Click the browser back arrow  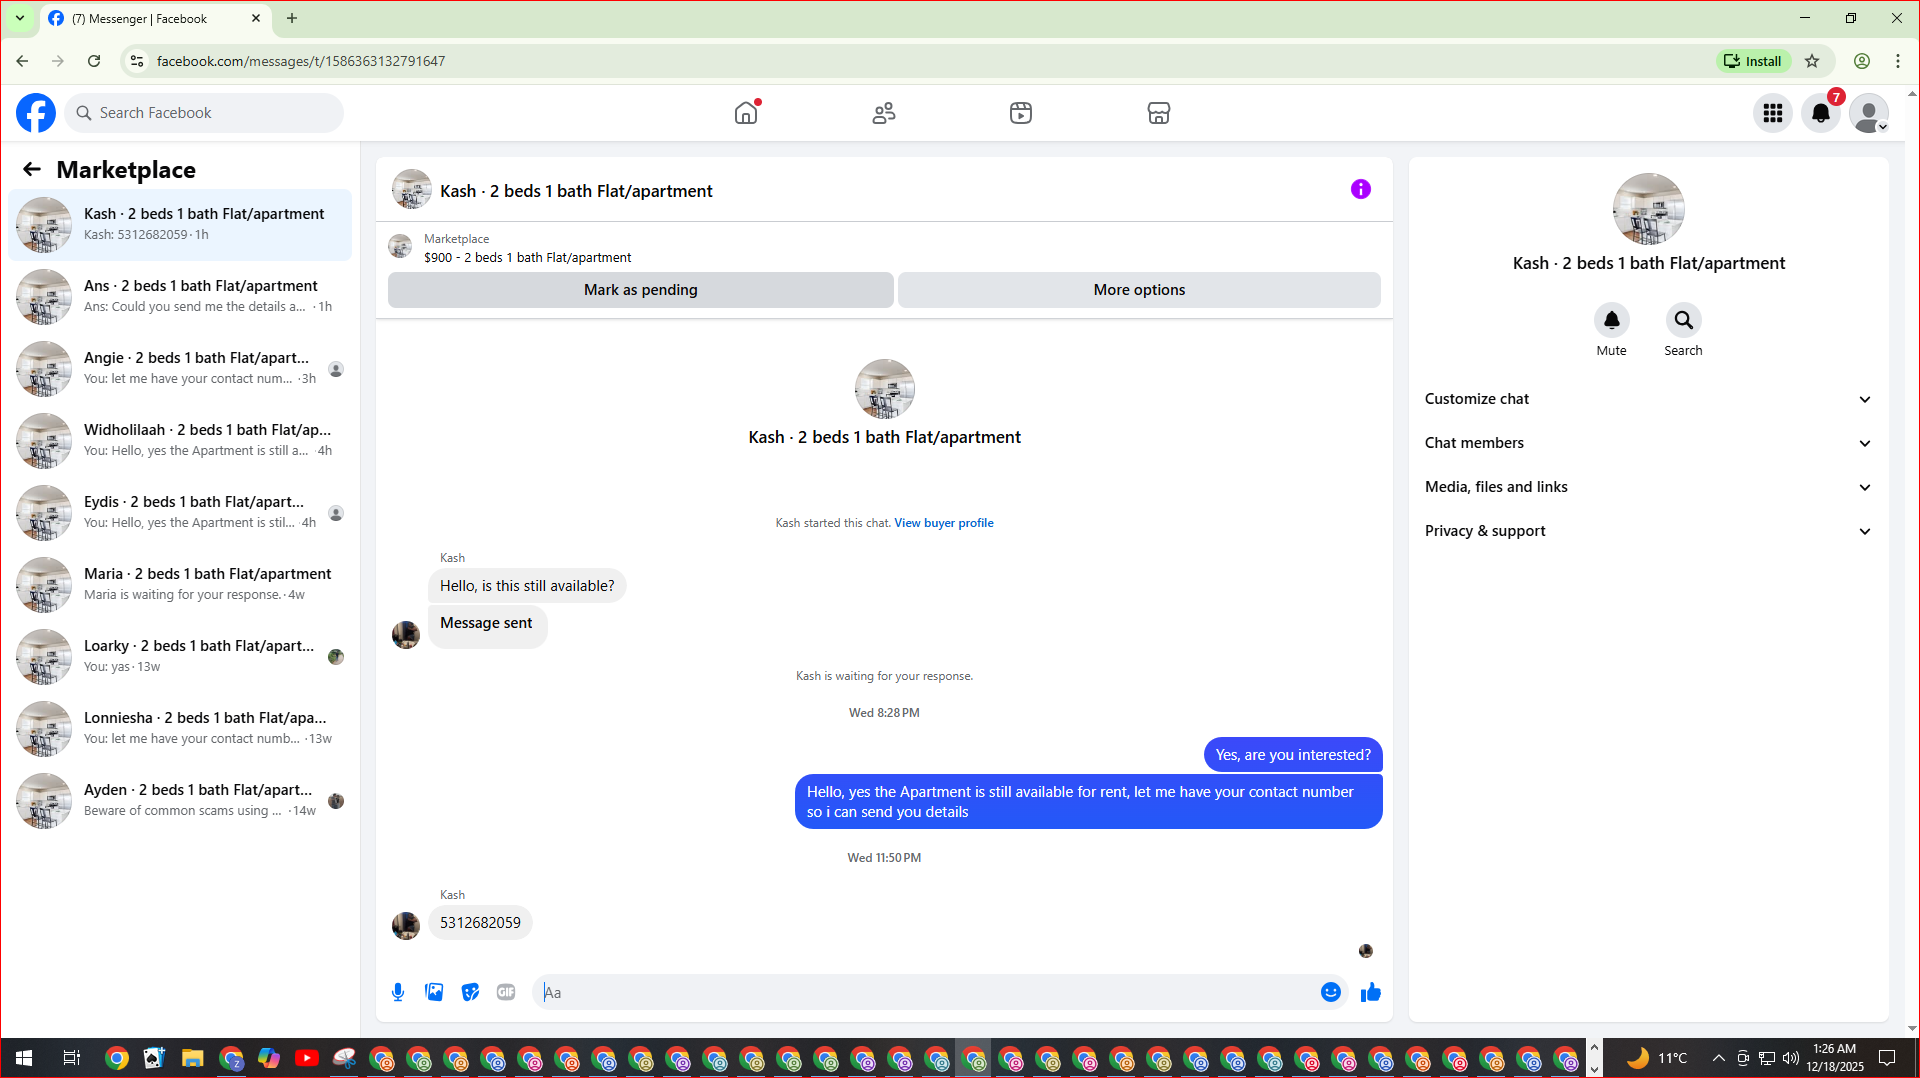[22, 61]
